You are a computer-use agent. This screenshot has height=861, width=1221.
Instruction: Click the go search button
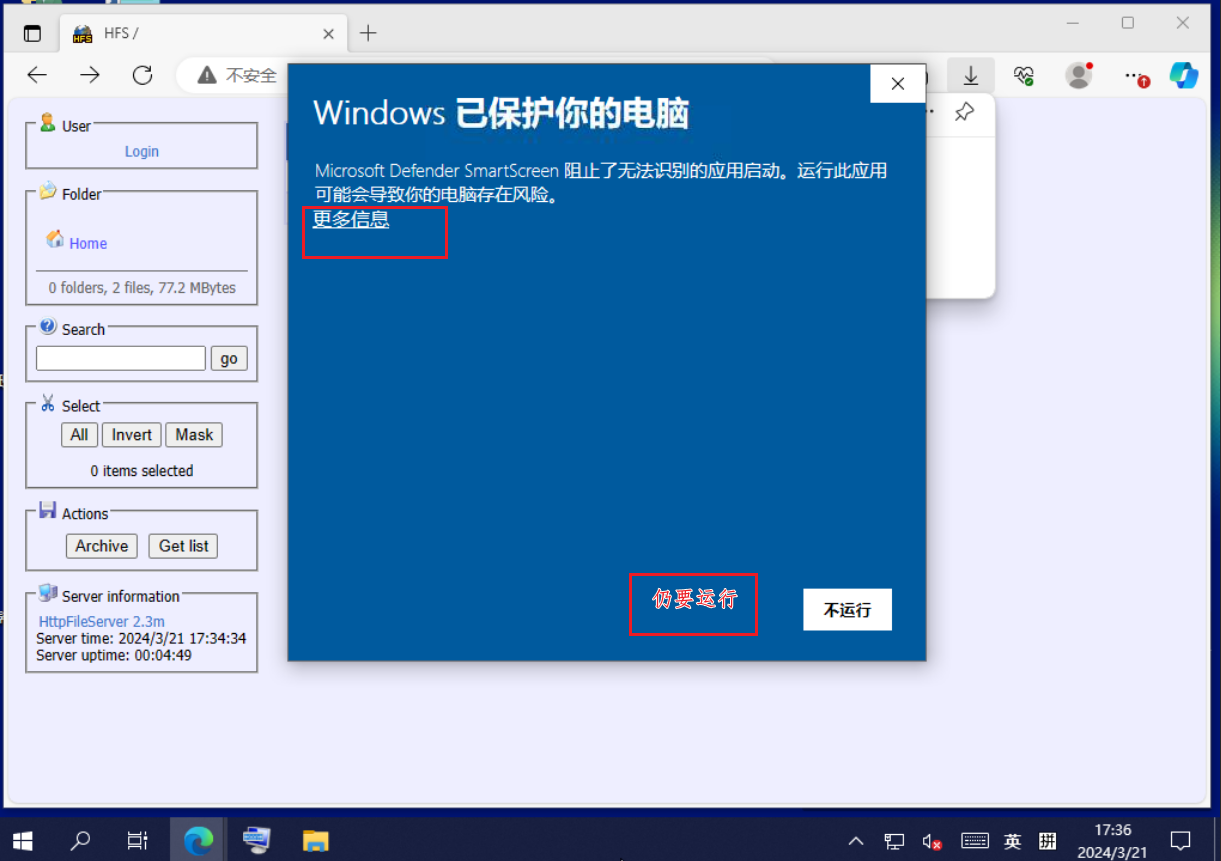[229, 358]
